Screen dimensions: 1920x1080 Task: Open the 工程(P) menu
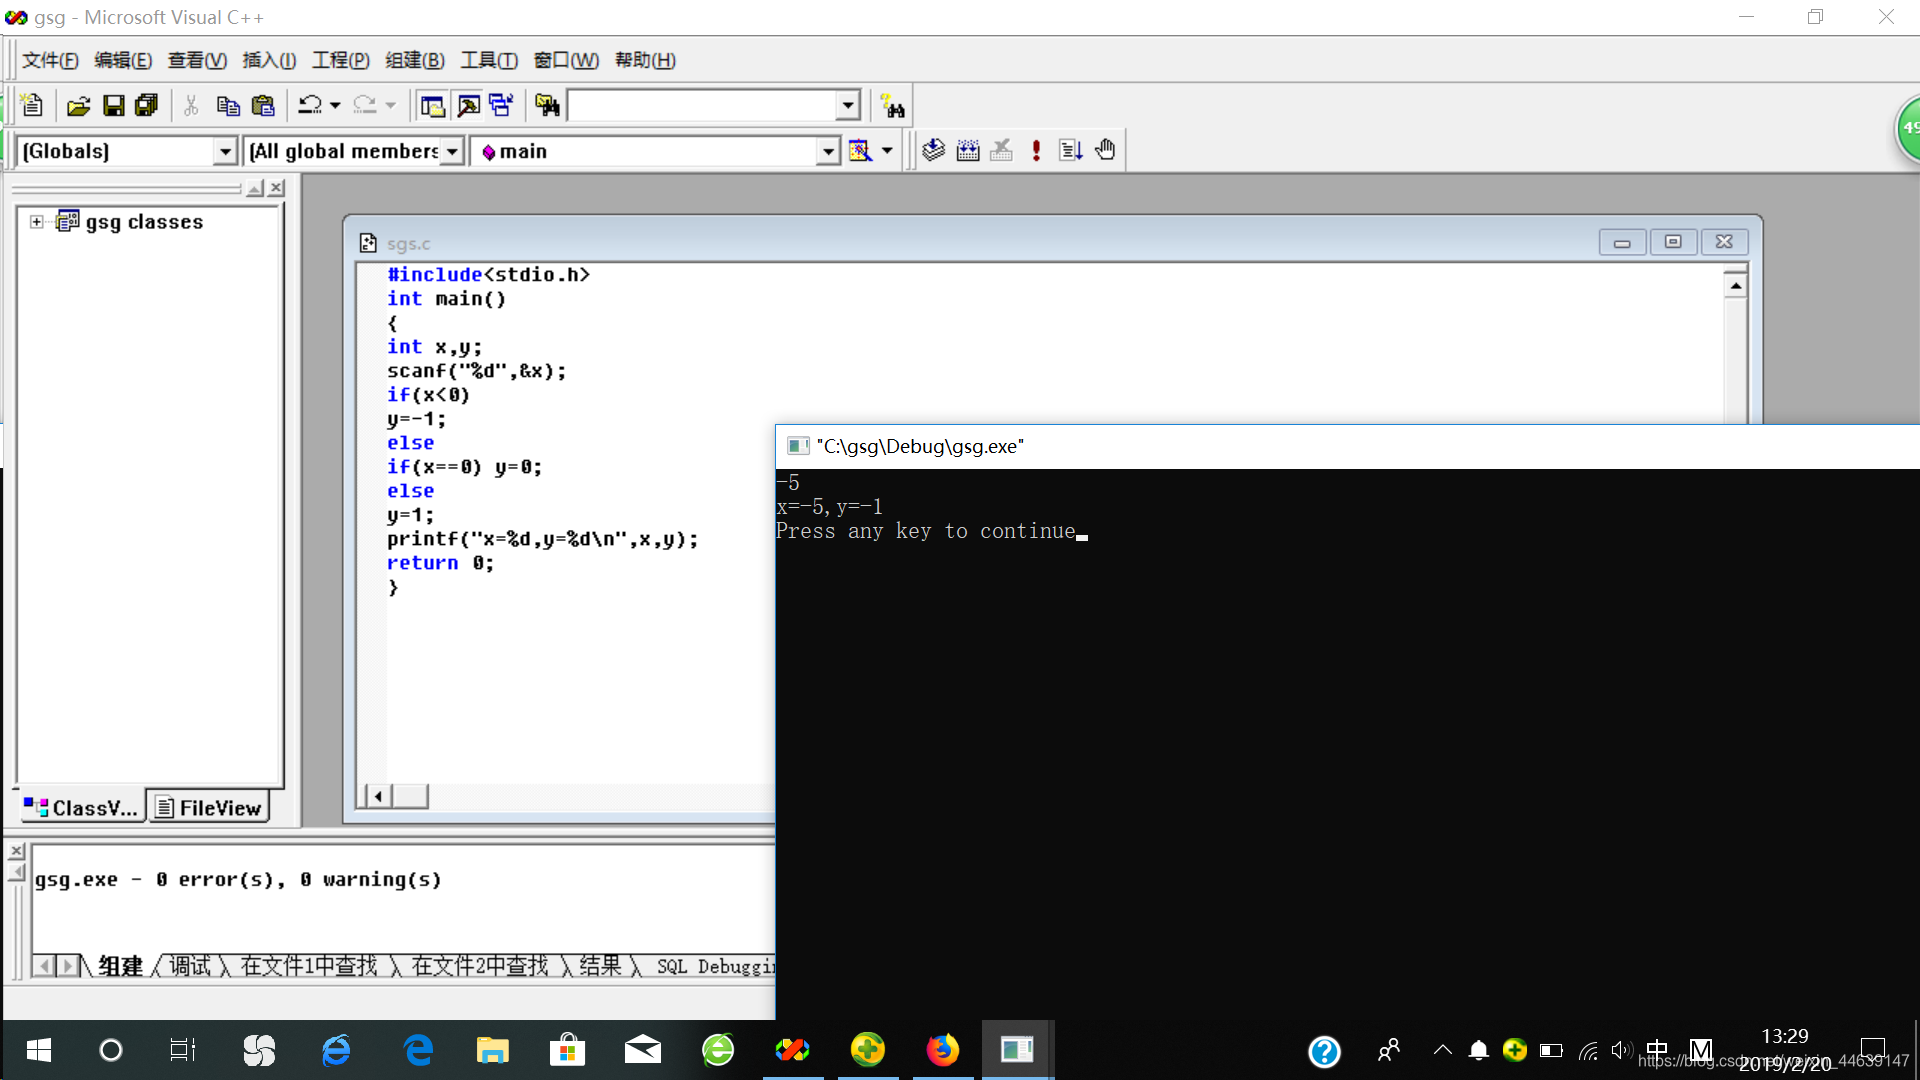coord(341,60)
